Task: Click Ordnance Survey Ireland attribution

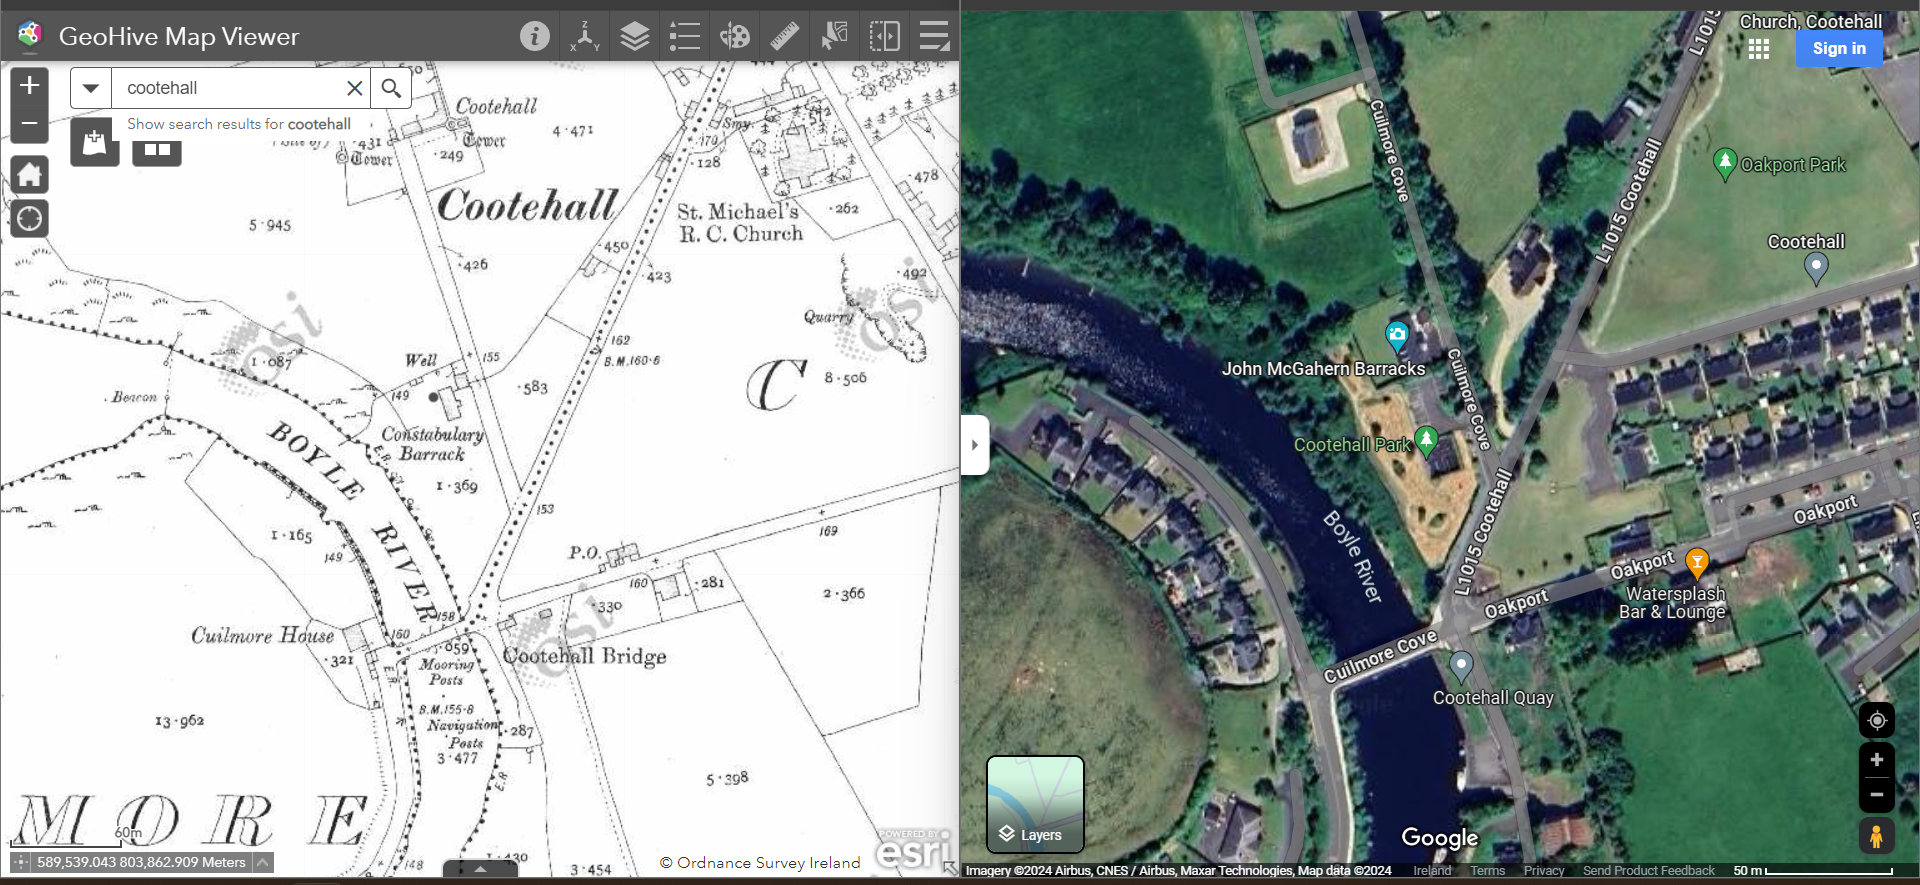Action: pyautogui.click(x=760, y=862)
